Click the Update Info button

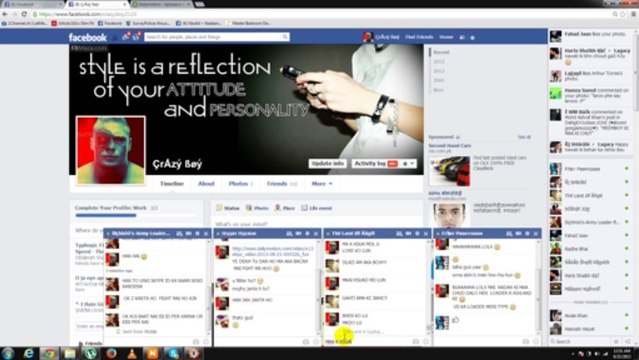click(327, 163)
